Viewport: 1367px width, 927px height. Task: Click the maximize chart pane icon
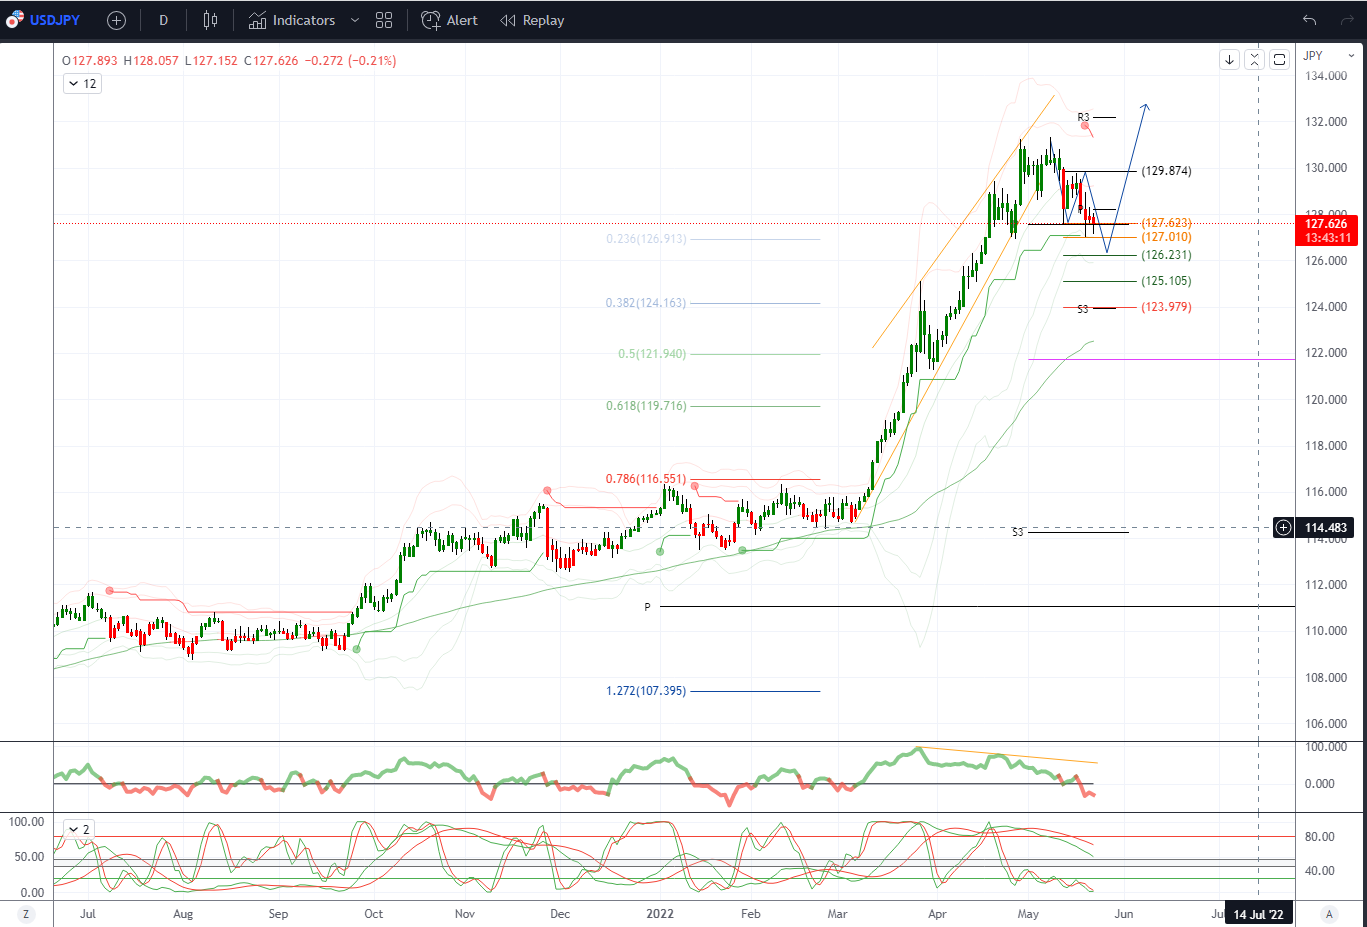(x=1279, y=60)
